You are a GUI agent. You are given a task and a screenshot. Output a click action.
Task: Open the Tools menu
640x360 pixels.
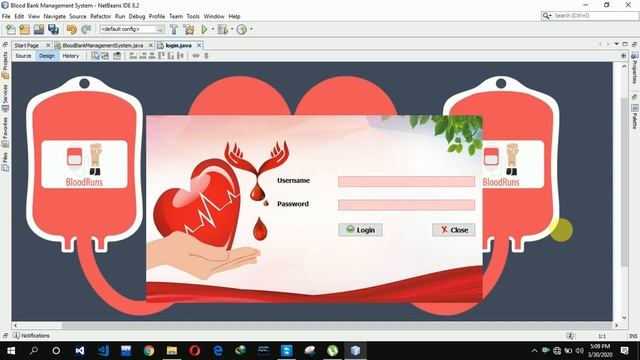pyautogui.click(x=193, y=16)
